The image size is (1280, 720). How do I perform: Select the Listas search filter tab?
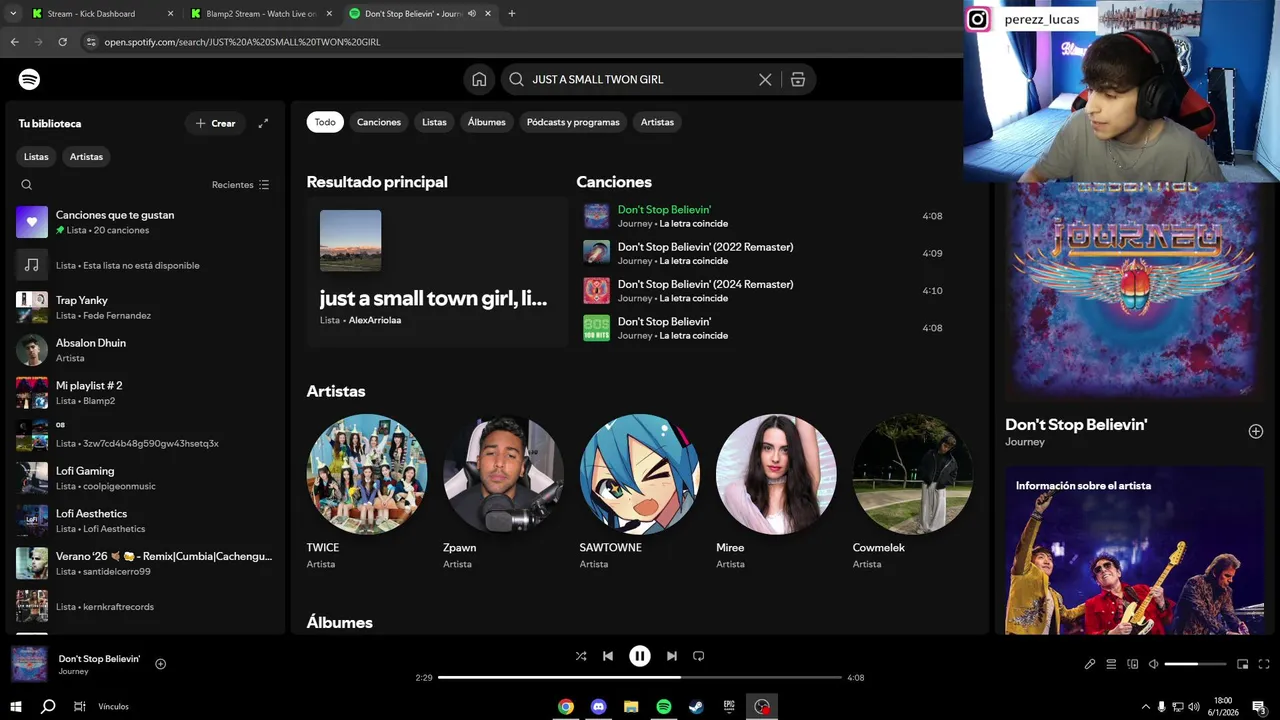point(434,122)
